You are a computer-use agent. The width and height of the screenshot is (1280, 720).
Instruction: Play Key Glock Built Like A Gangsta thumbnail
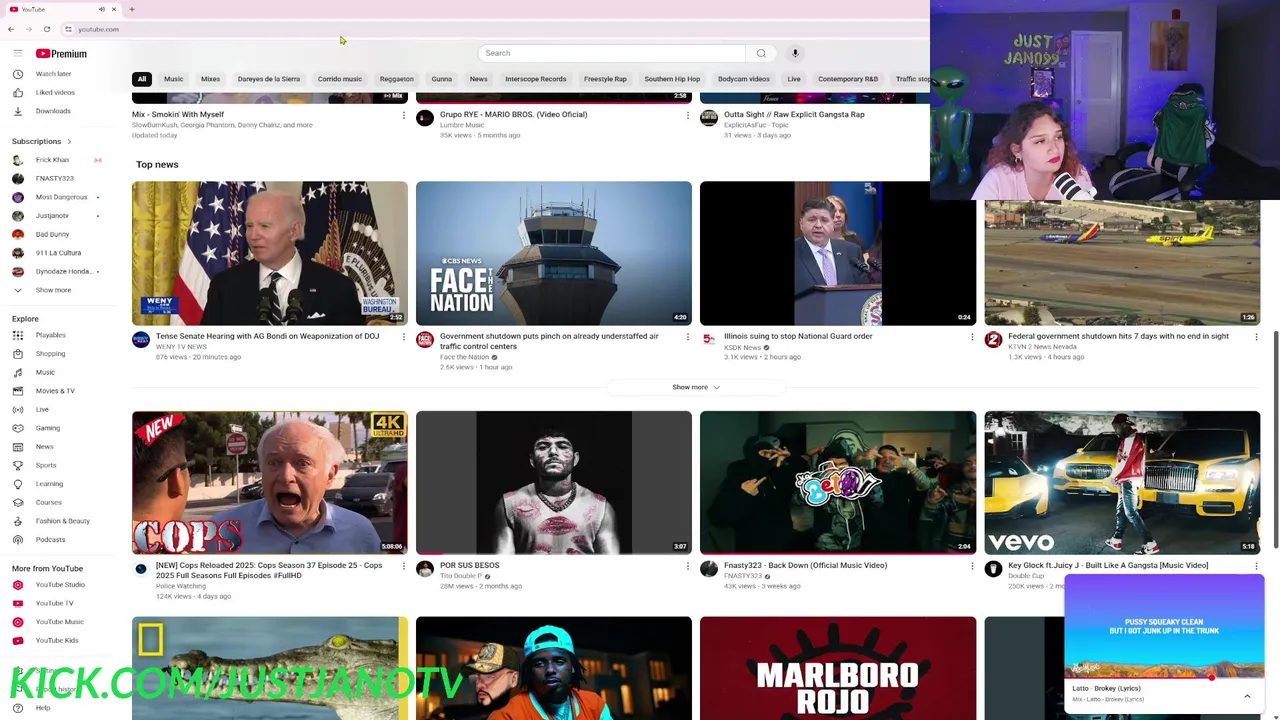coord(1122,482)
